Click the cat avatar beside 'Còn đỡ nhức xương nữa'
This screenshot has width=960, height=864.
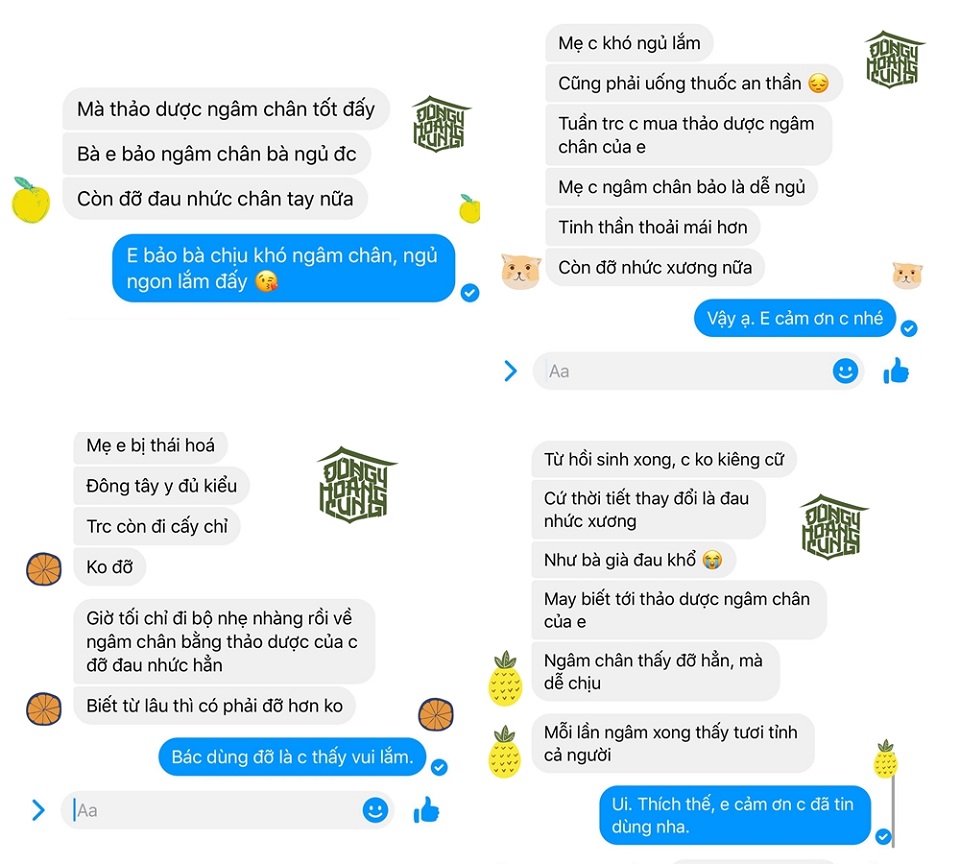click(x=521, y=271)
